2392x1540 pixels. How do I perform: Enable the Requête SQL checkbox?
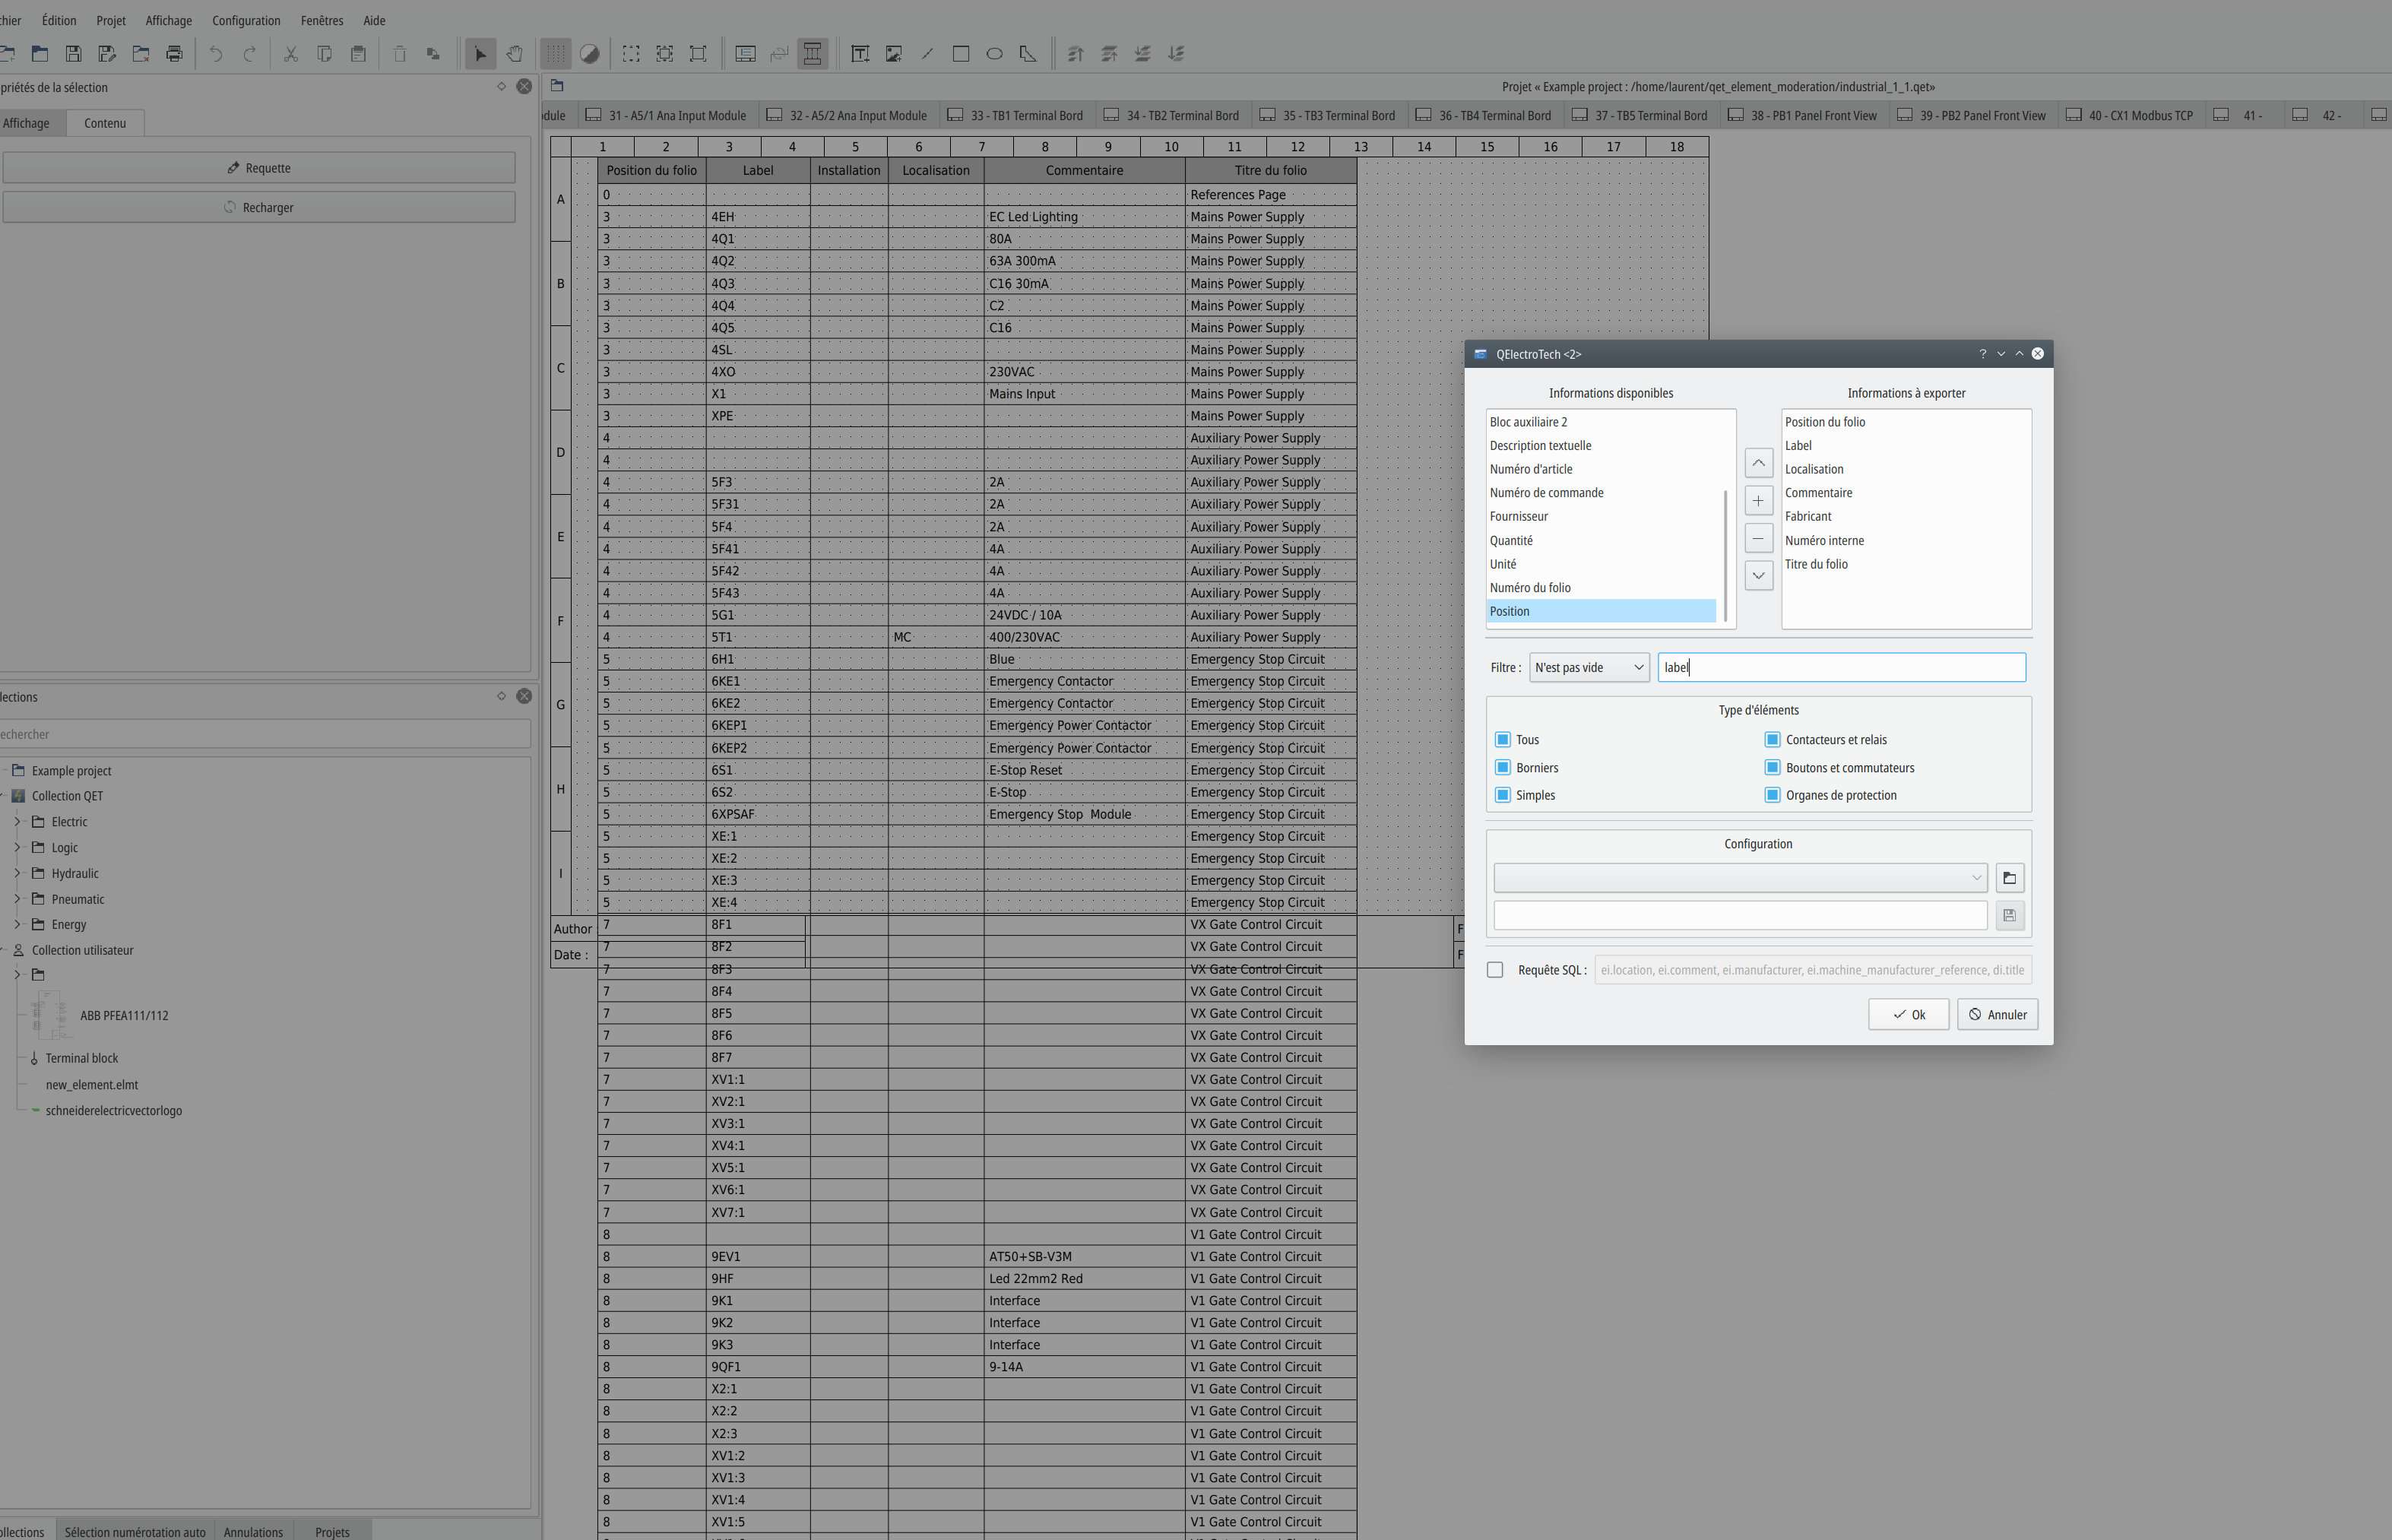click(1495, 970)
